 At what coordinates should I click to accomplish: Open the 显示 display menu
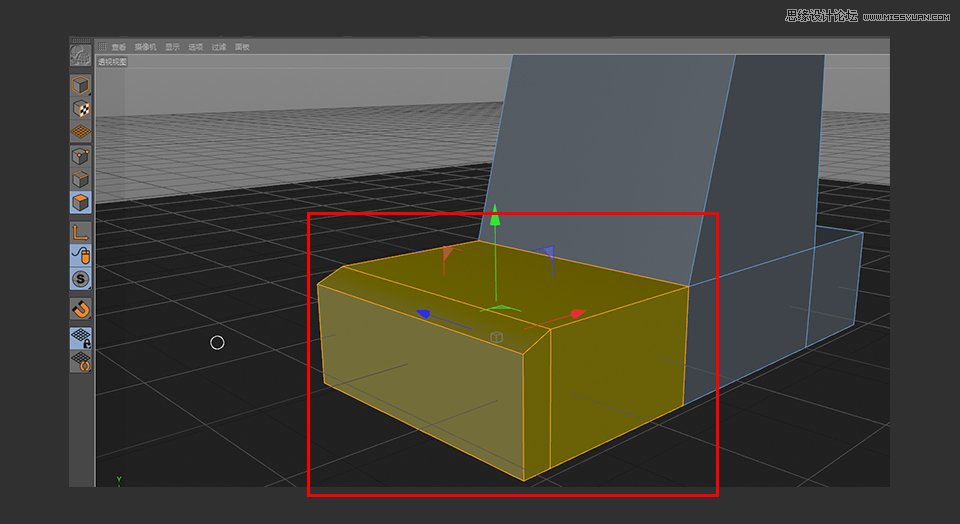[172, 47]
